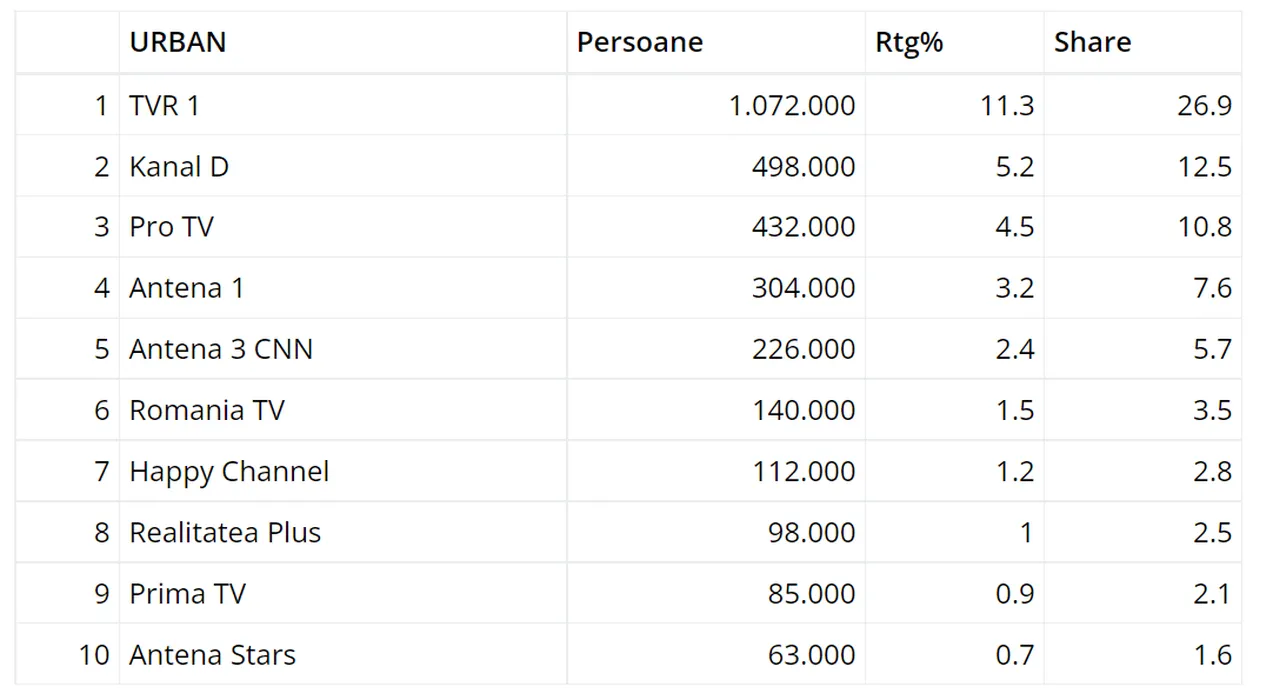Click the Happy Channel row name
The height and width of the screenshot is (700, 1273).
point(229,471)
